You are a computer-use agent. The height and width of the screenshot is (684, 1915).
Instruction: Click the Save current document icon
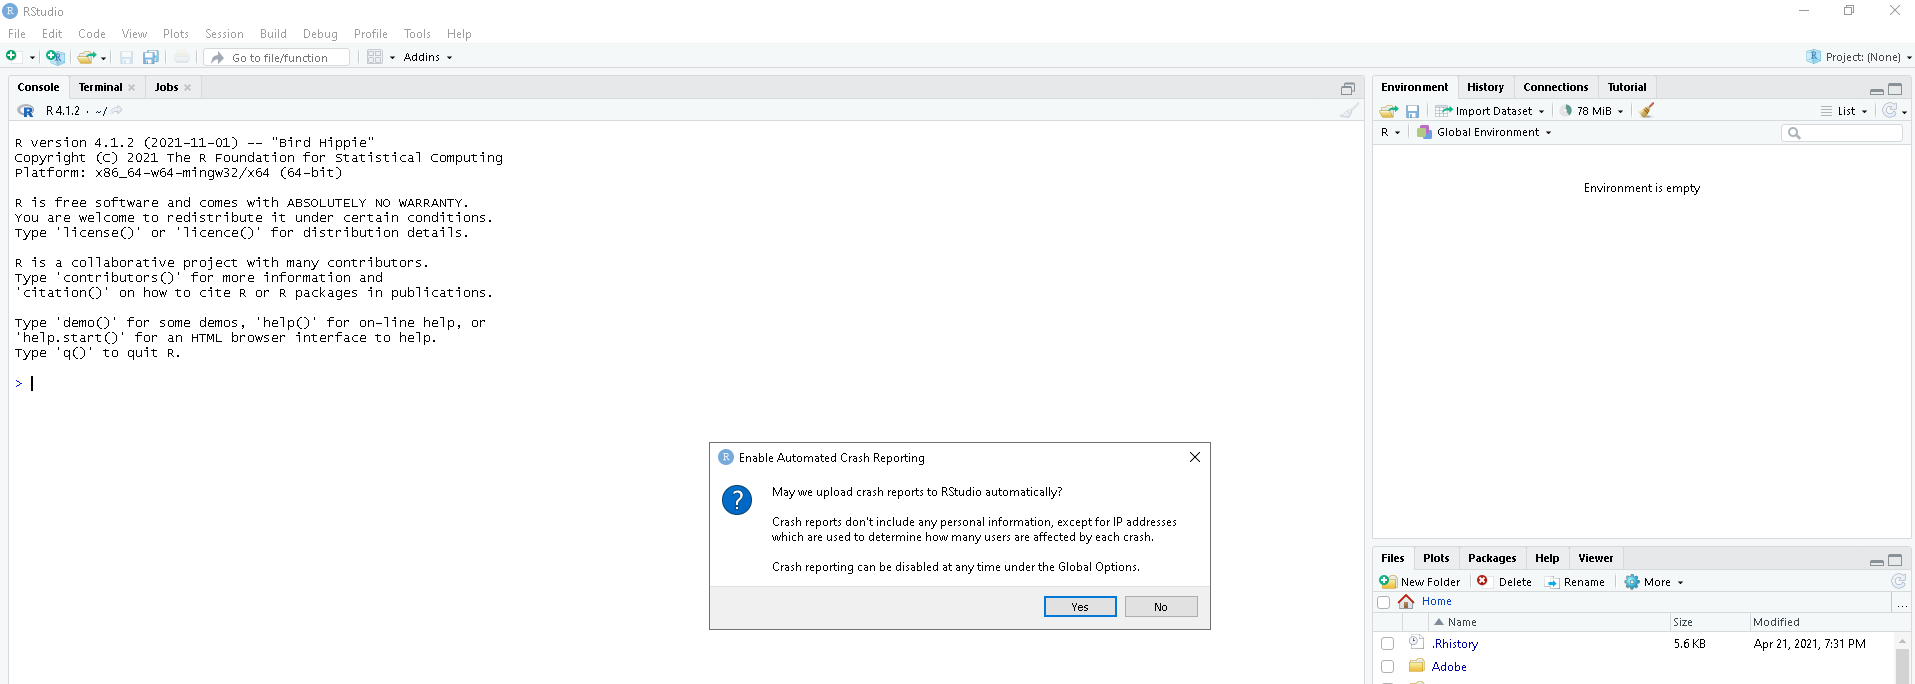click(x=126, y=57)
